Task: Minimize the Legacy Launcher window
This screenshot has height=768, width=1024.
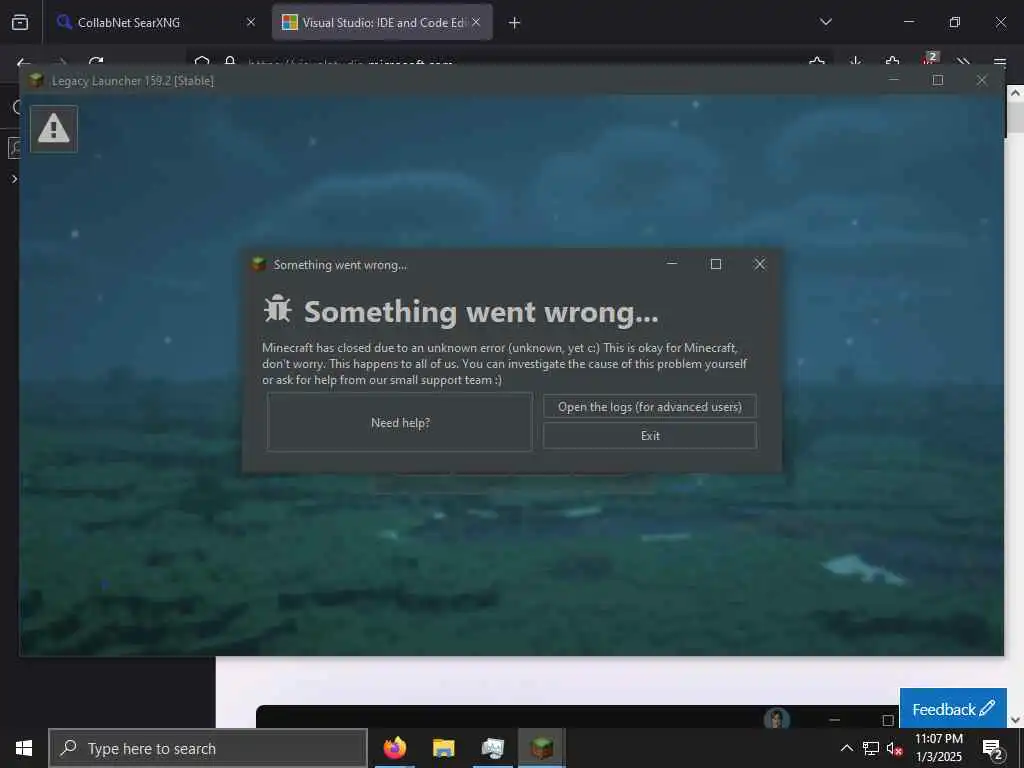Action: point(894,80)
